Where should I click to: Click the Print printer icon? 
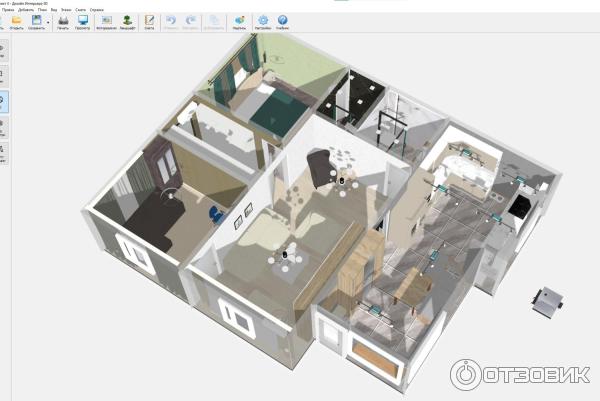pyautogui.click(x=63, y=23)
